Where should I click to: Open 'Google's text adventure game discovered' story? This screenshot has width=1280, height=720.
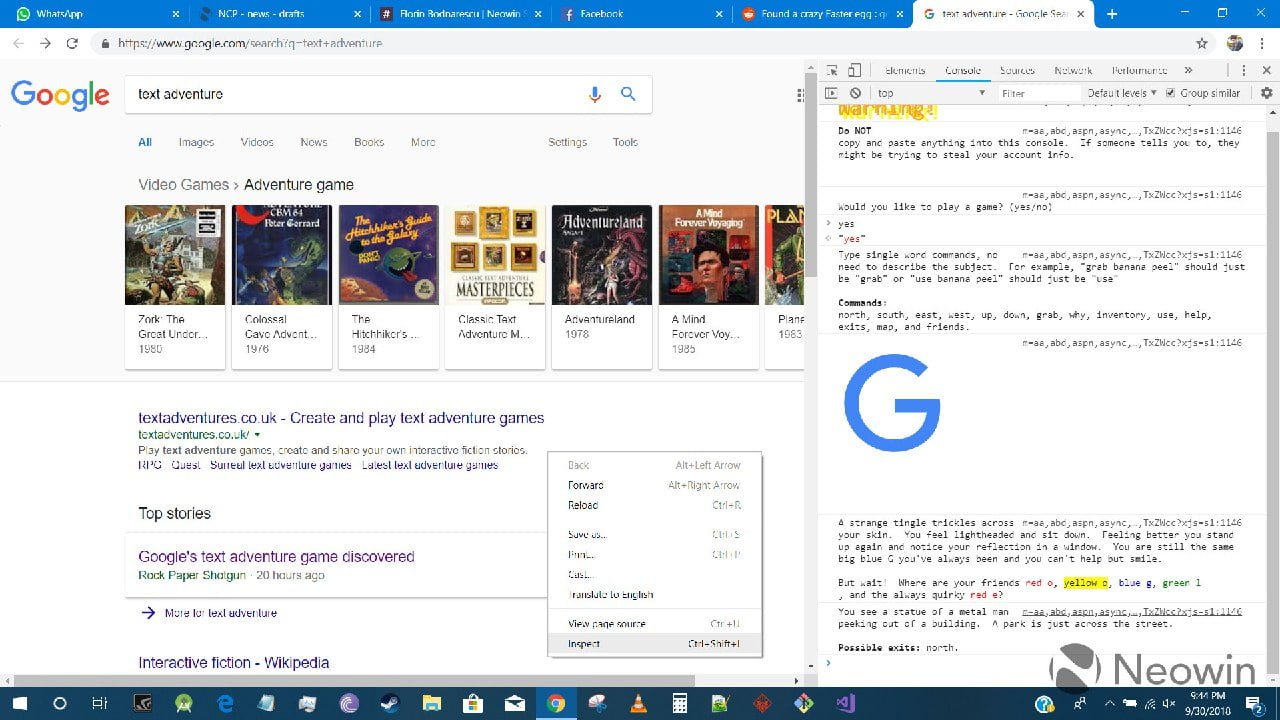276,557
